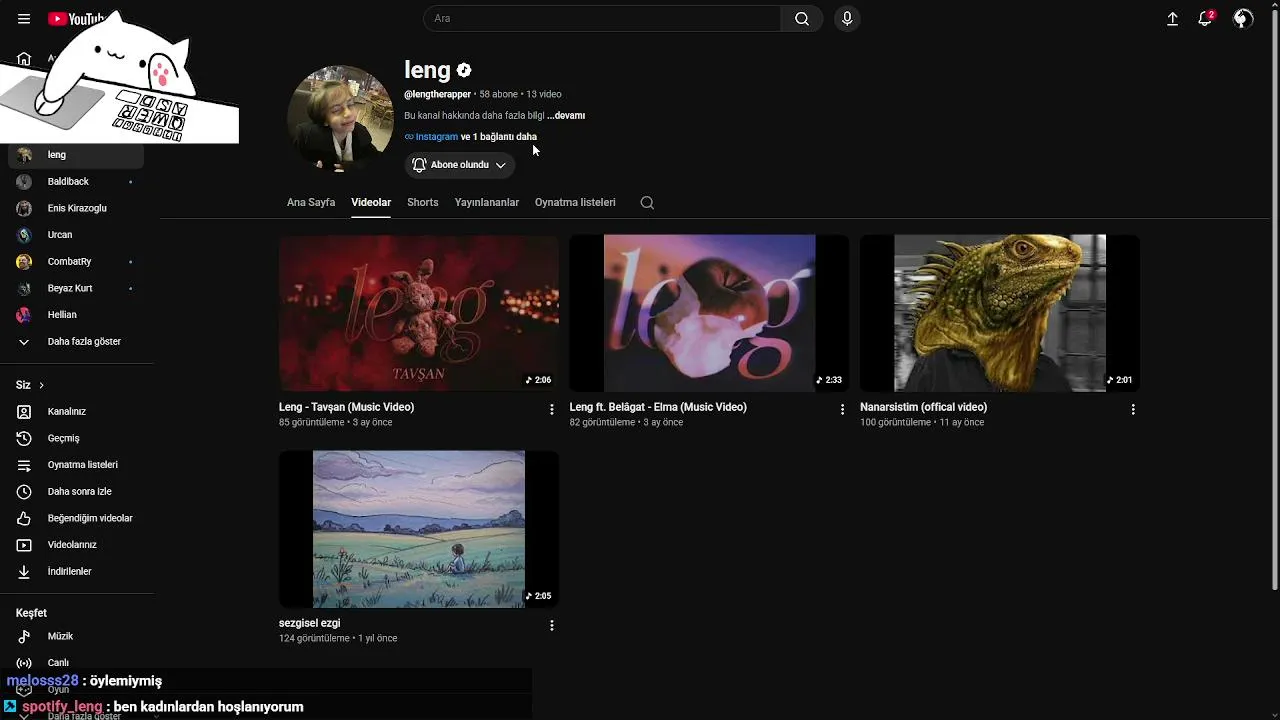The image size is (1280, 720).
Task: Click the channel search magnifier icon
Action: pos(647,202)
